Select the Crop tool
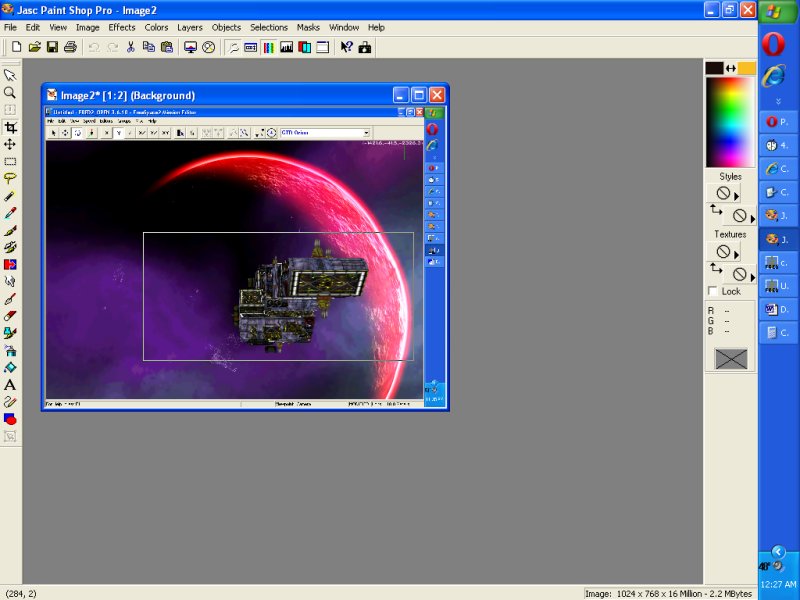This screenshot has width=800, height=600. click(x=10, y=127)
